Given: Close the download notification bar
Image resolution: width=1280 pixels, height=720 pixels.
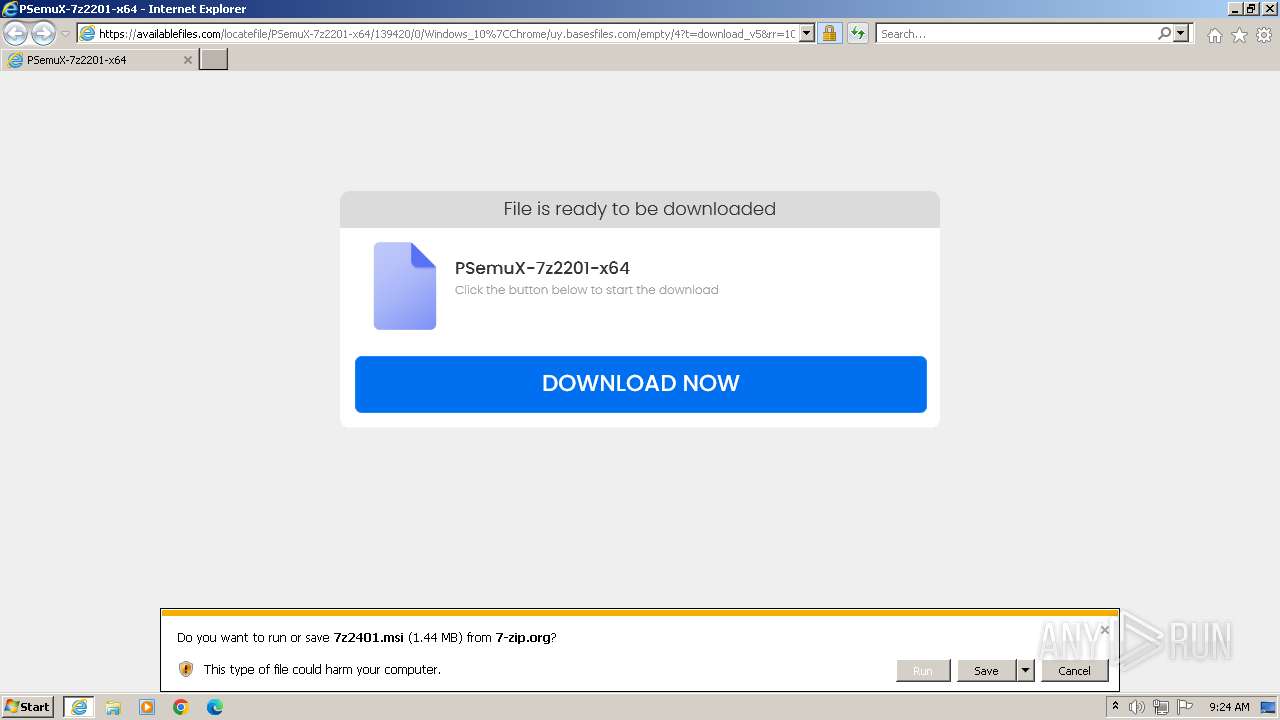Looking at the screenshot, I should tap(1104, 630).
